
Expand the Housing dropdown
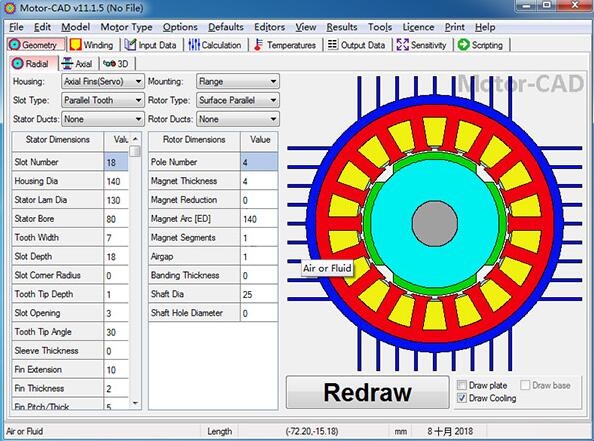102,81
